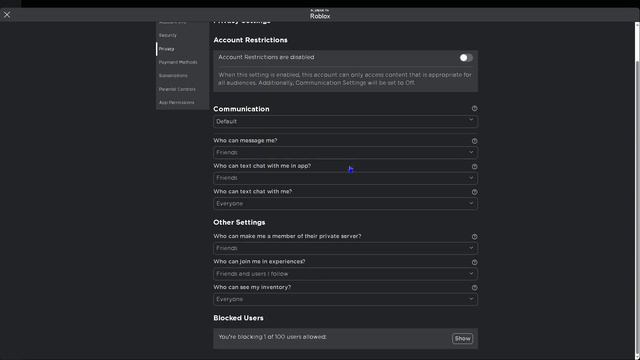640x360 pixels.
Task: Open private server membership dropdown
Action: click(x=345, y=248)
